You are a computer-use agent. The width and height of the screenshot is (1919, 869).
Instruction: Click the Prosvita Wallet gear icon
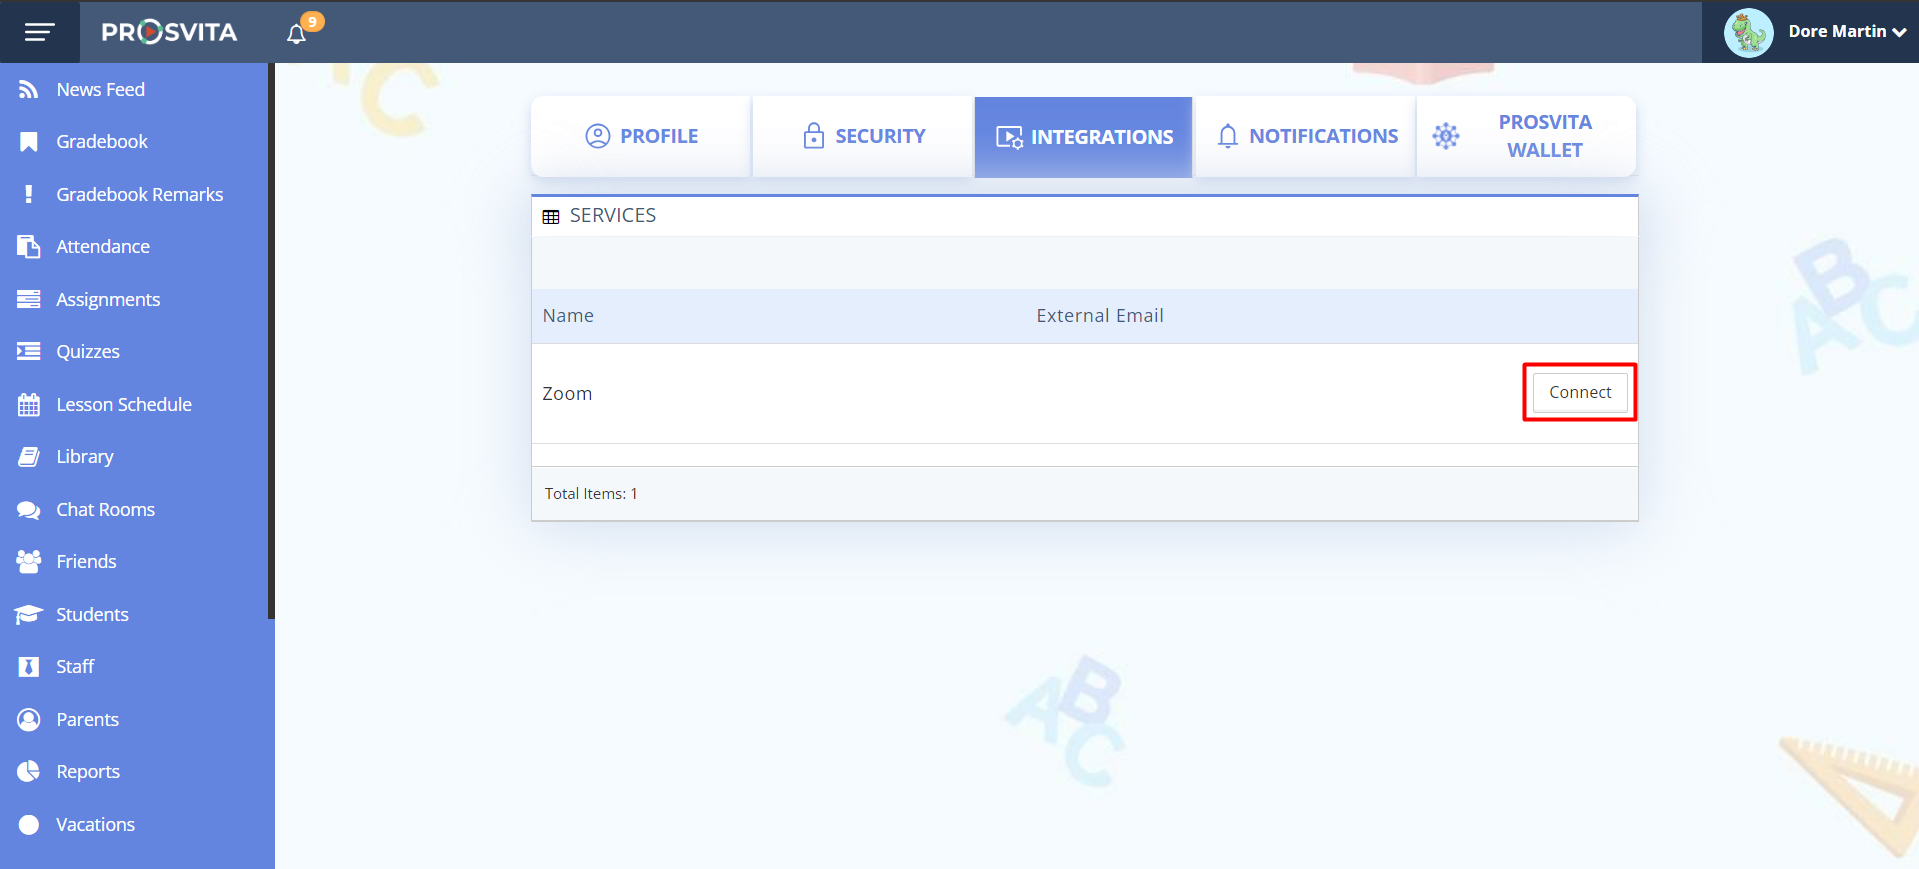point(1446,136)
